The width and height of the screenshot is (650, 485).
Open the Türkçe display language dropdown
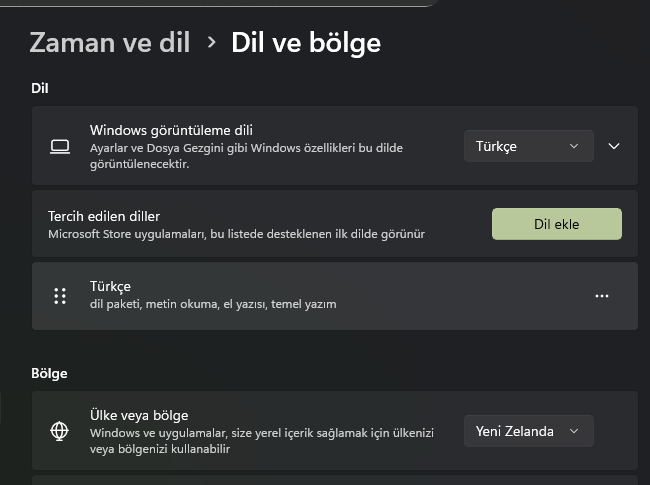tap(528, 146)
